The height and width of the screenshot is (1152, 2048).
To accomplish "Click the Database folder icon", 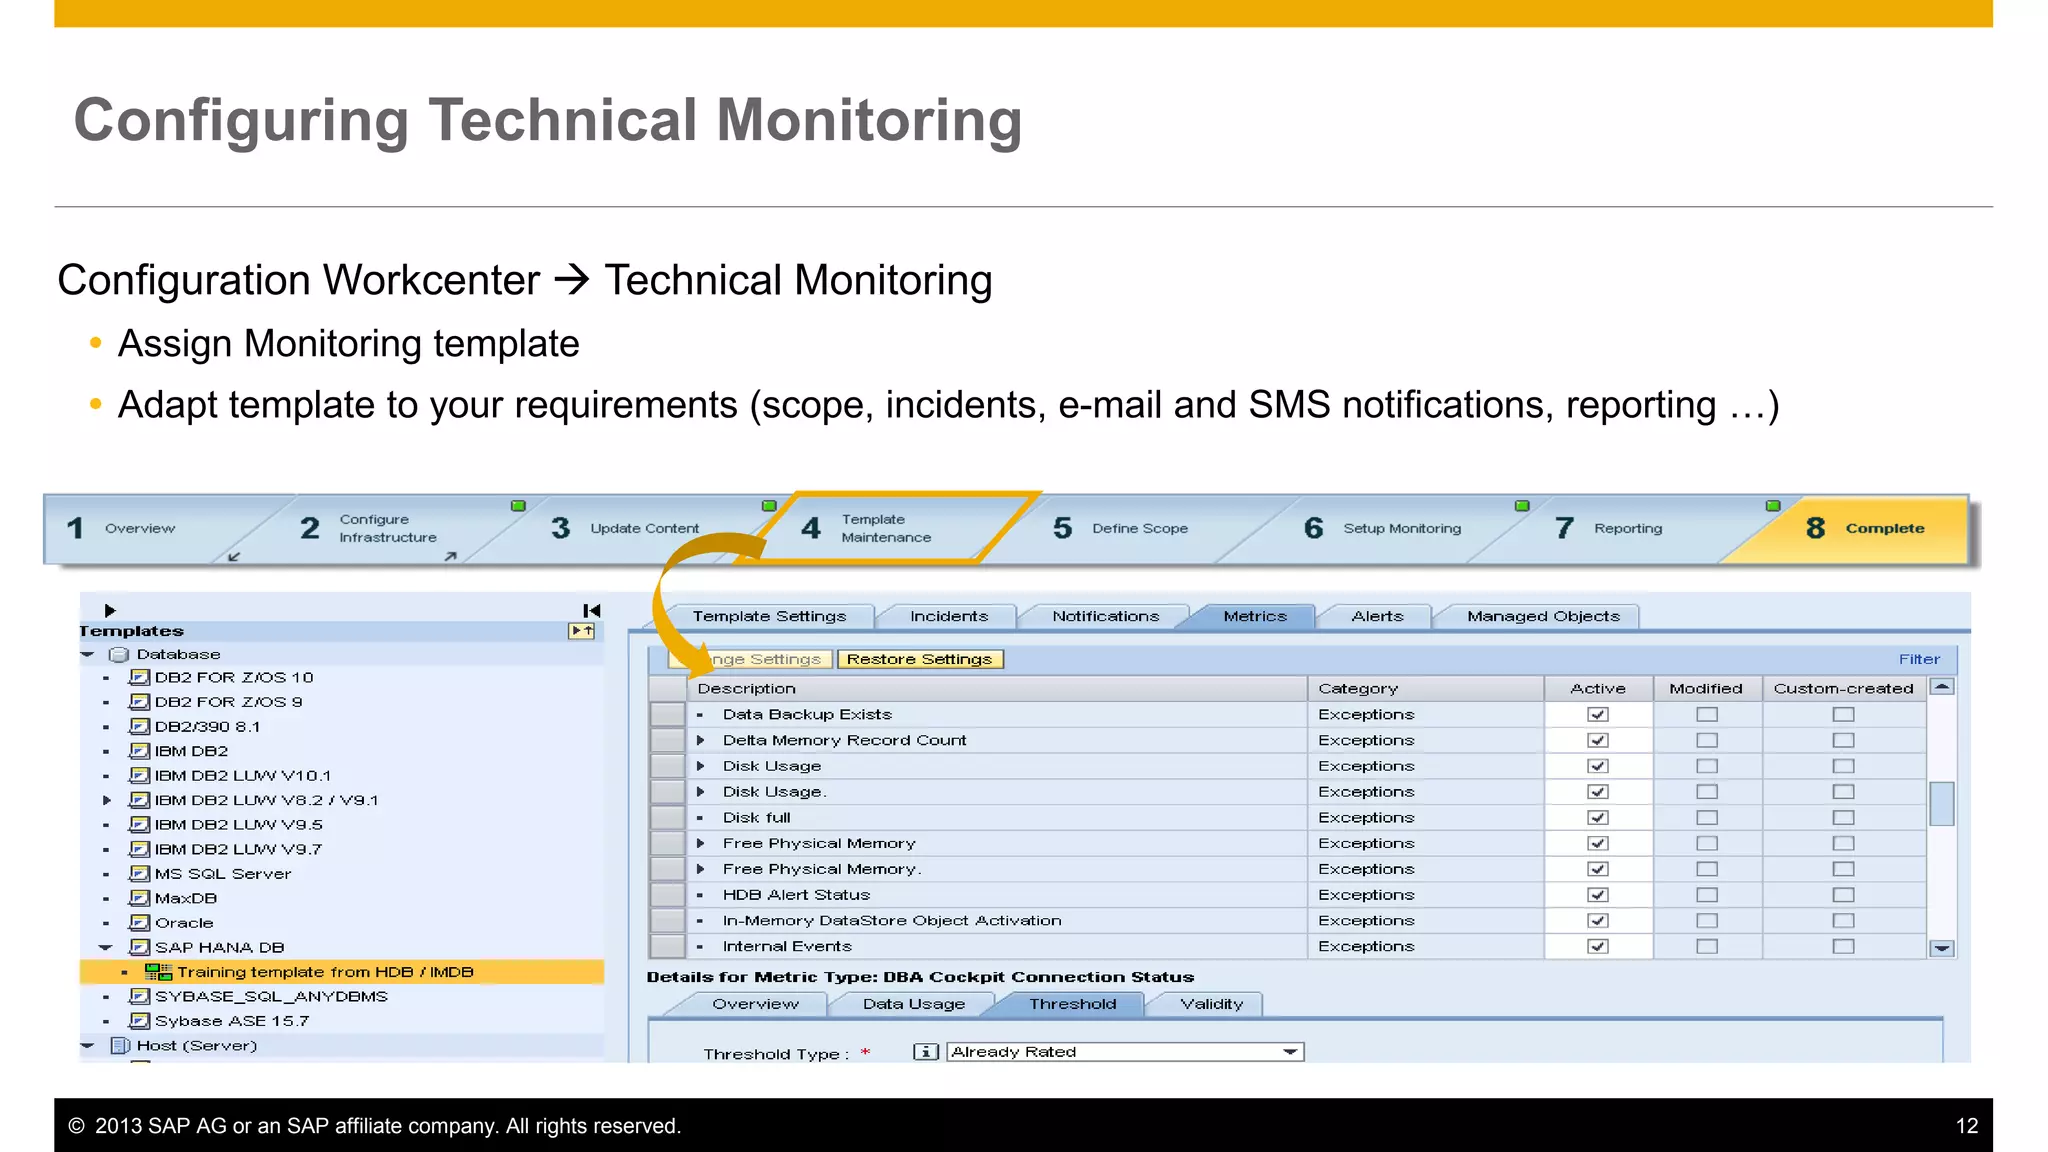I will (119, 654).
